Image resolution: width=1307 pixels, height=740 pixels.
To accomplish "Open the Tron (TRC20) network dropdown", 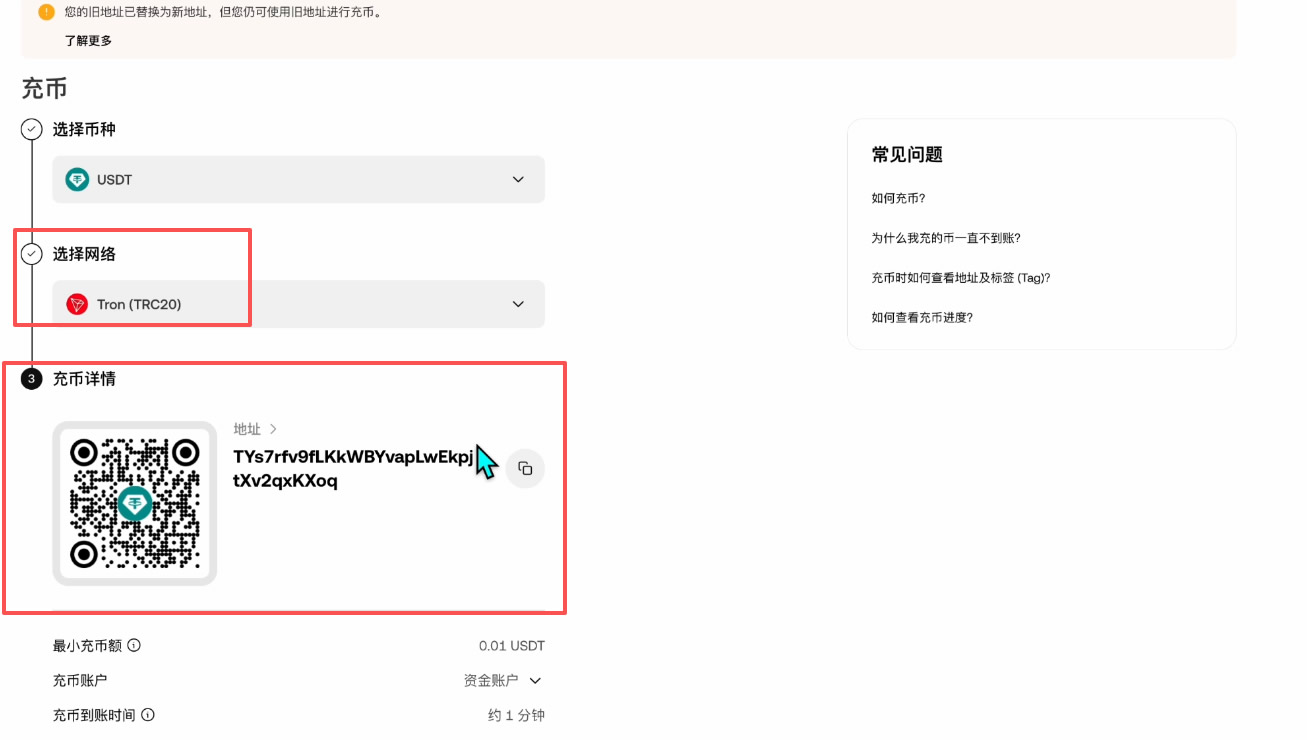I will click(518, 303).
